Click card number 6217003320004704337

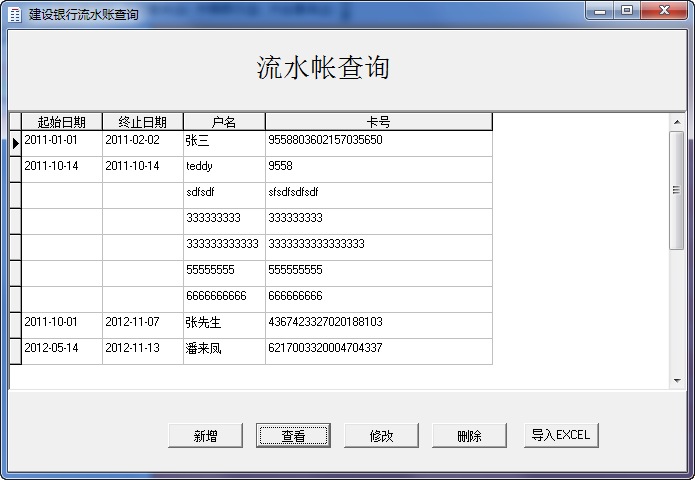[x=379, y=351]
